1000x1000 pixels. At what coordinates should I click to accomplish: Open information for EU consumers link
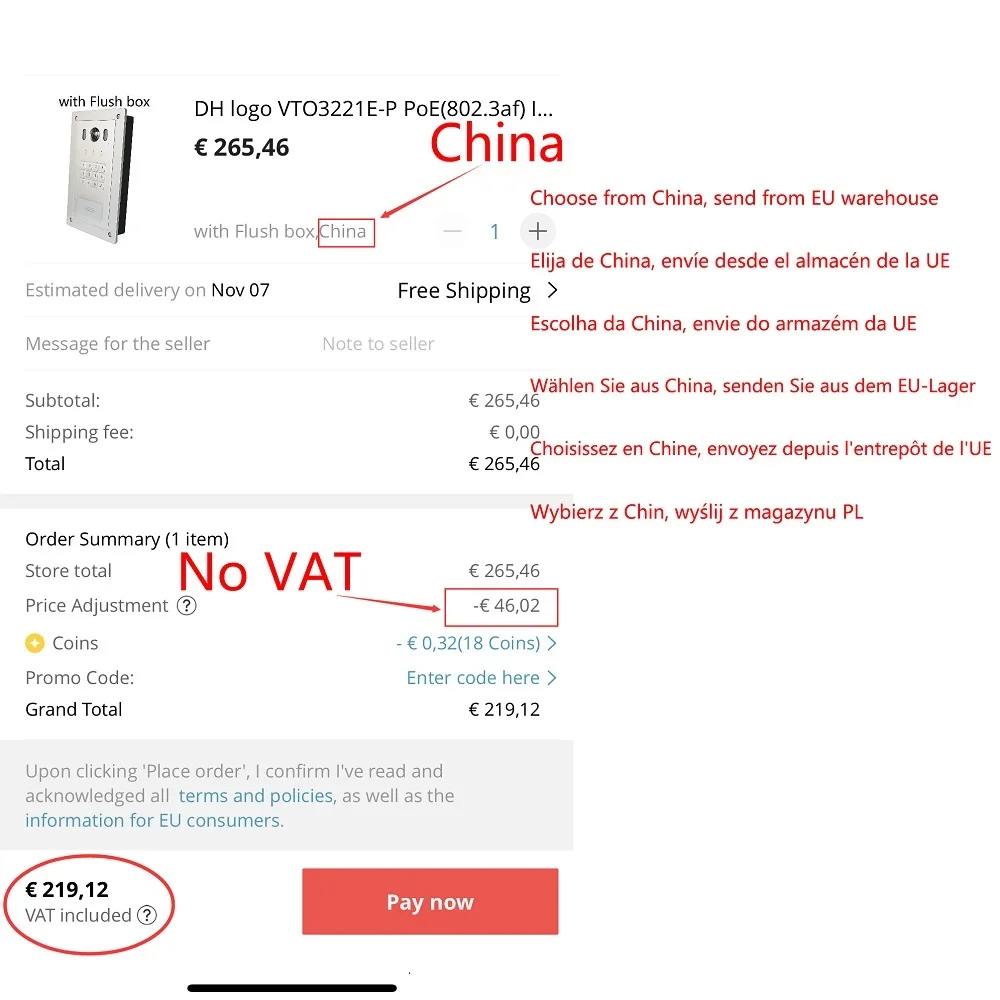154,820
